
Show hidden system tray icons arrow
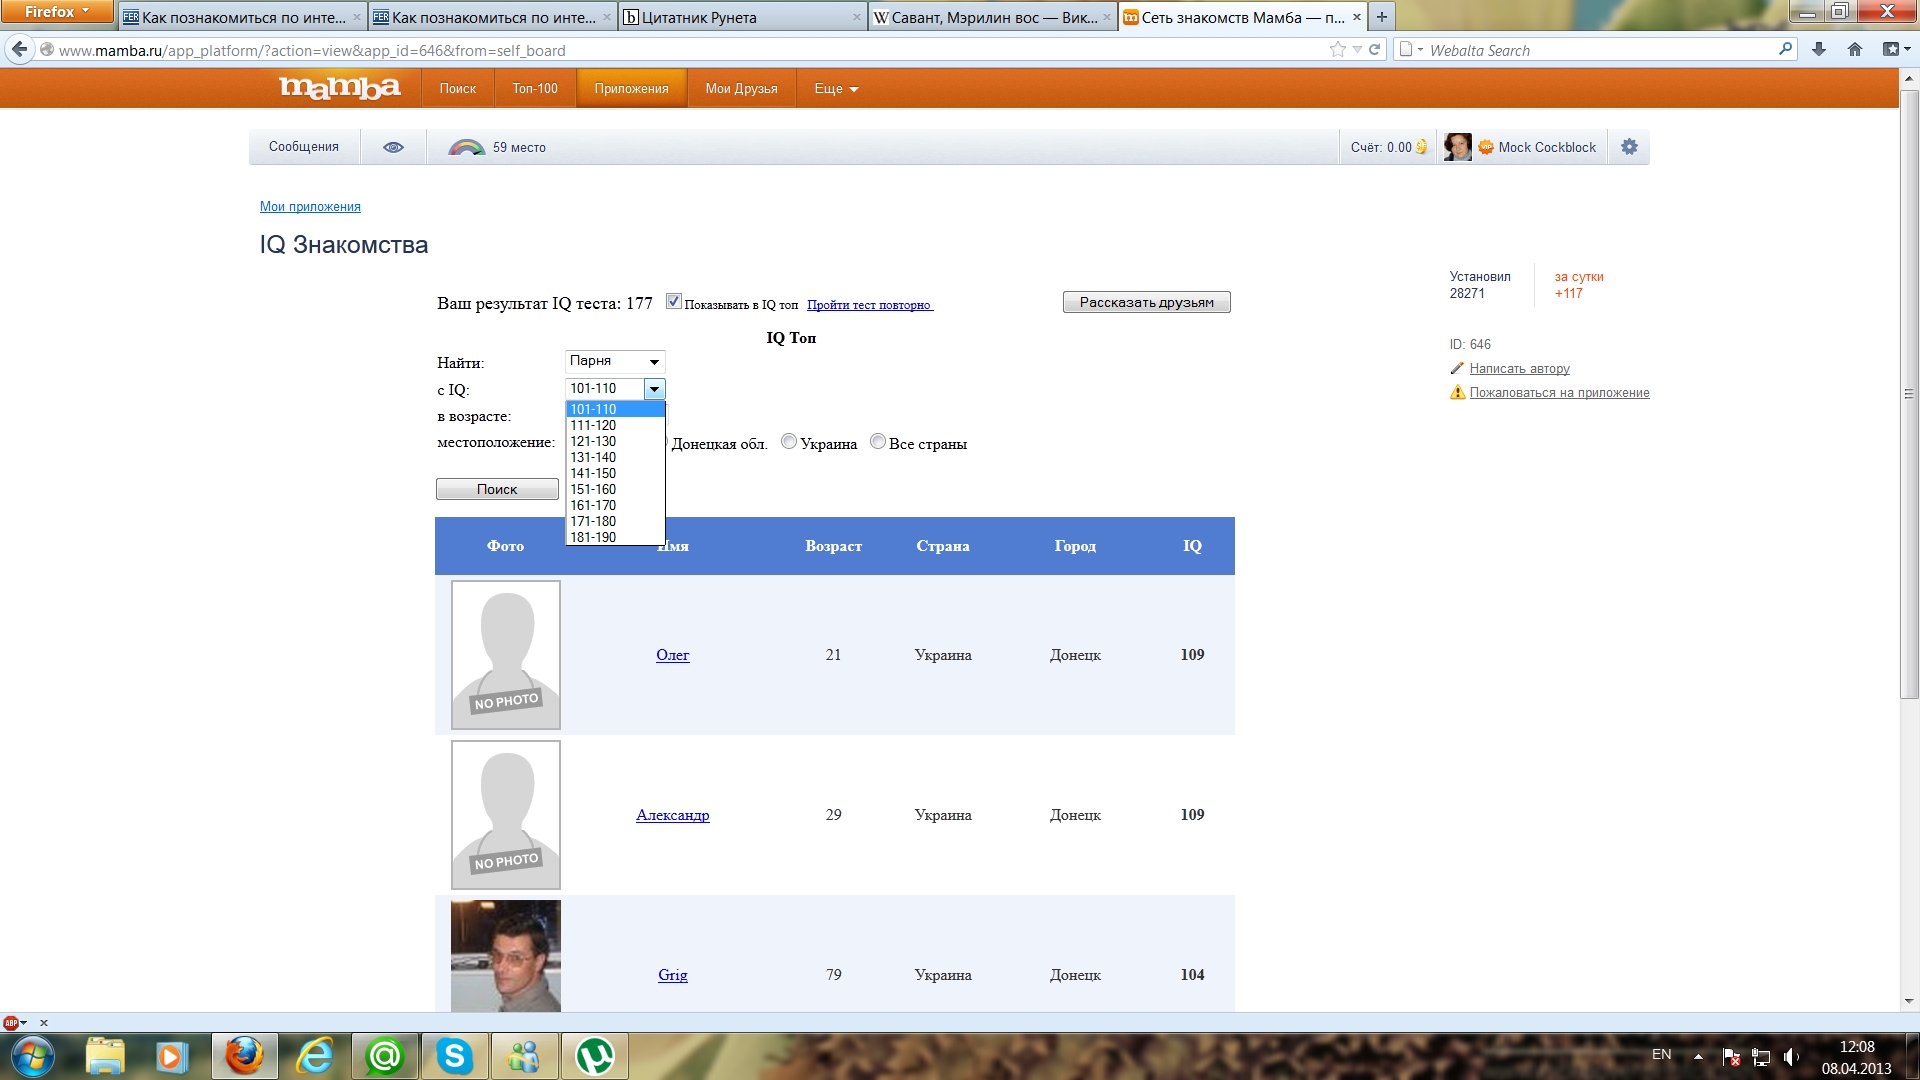(1698, 1056)
